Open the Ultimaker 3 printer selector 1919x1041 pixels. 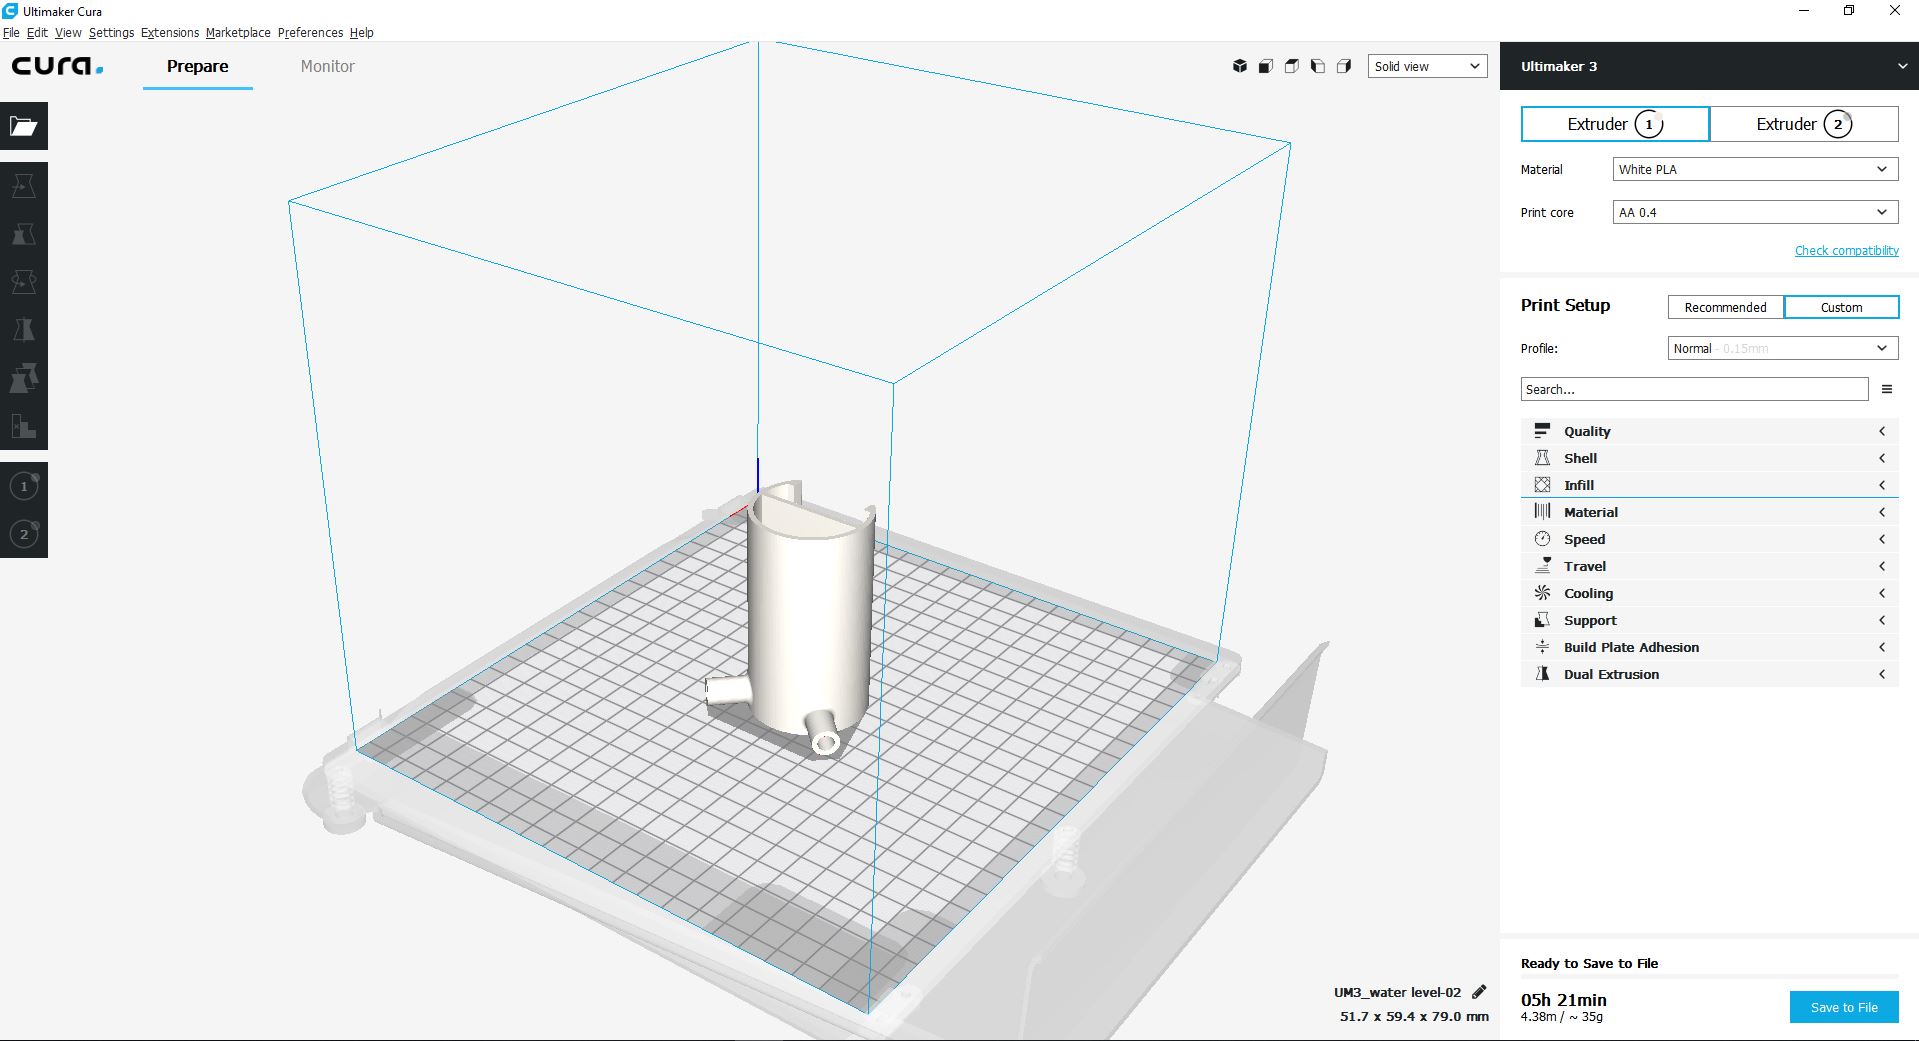[1709, 66]
